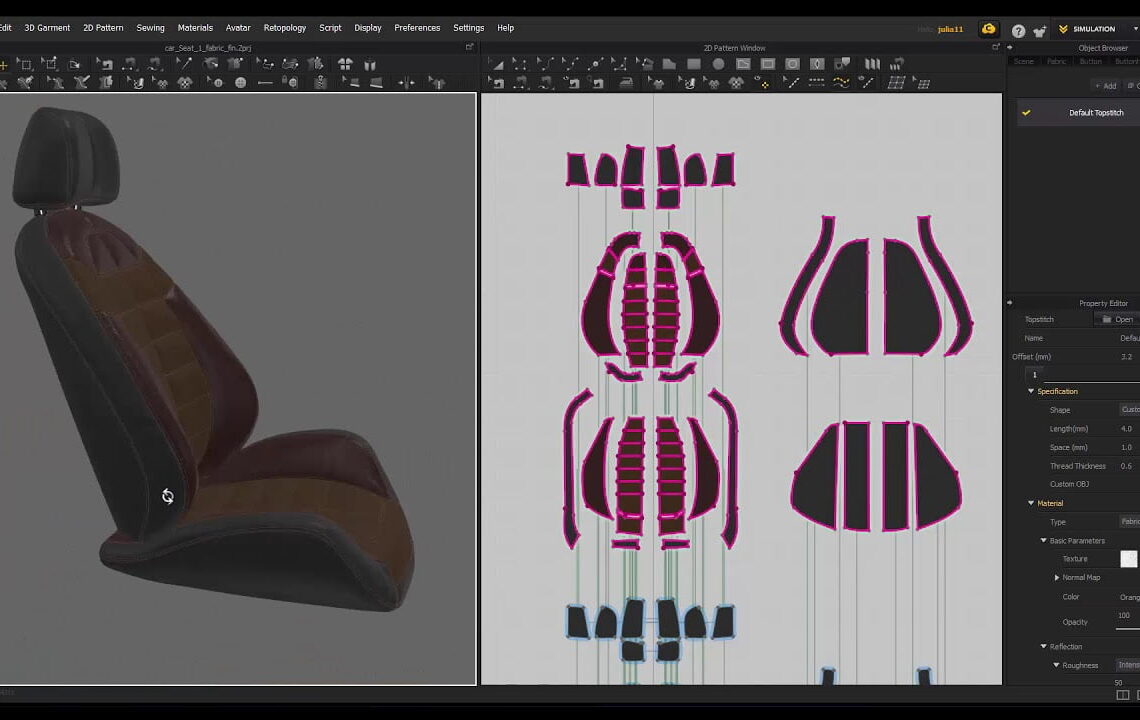The width and height of the screenshot is (1140, 720).
Task: Click the Color swatch set to Orange
Action: (x=1133, y=596)
